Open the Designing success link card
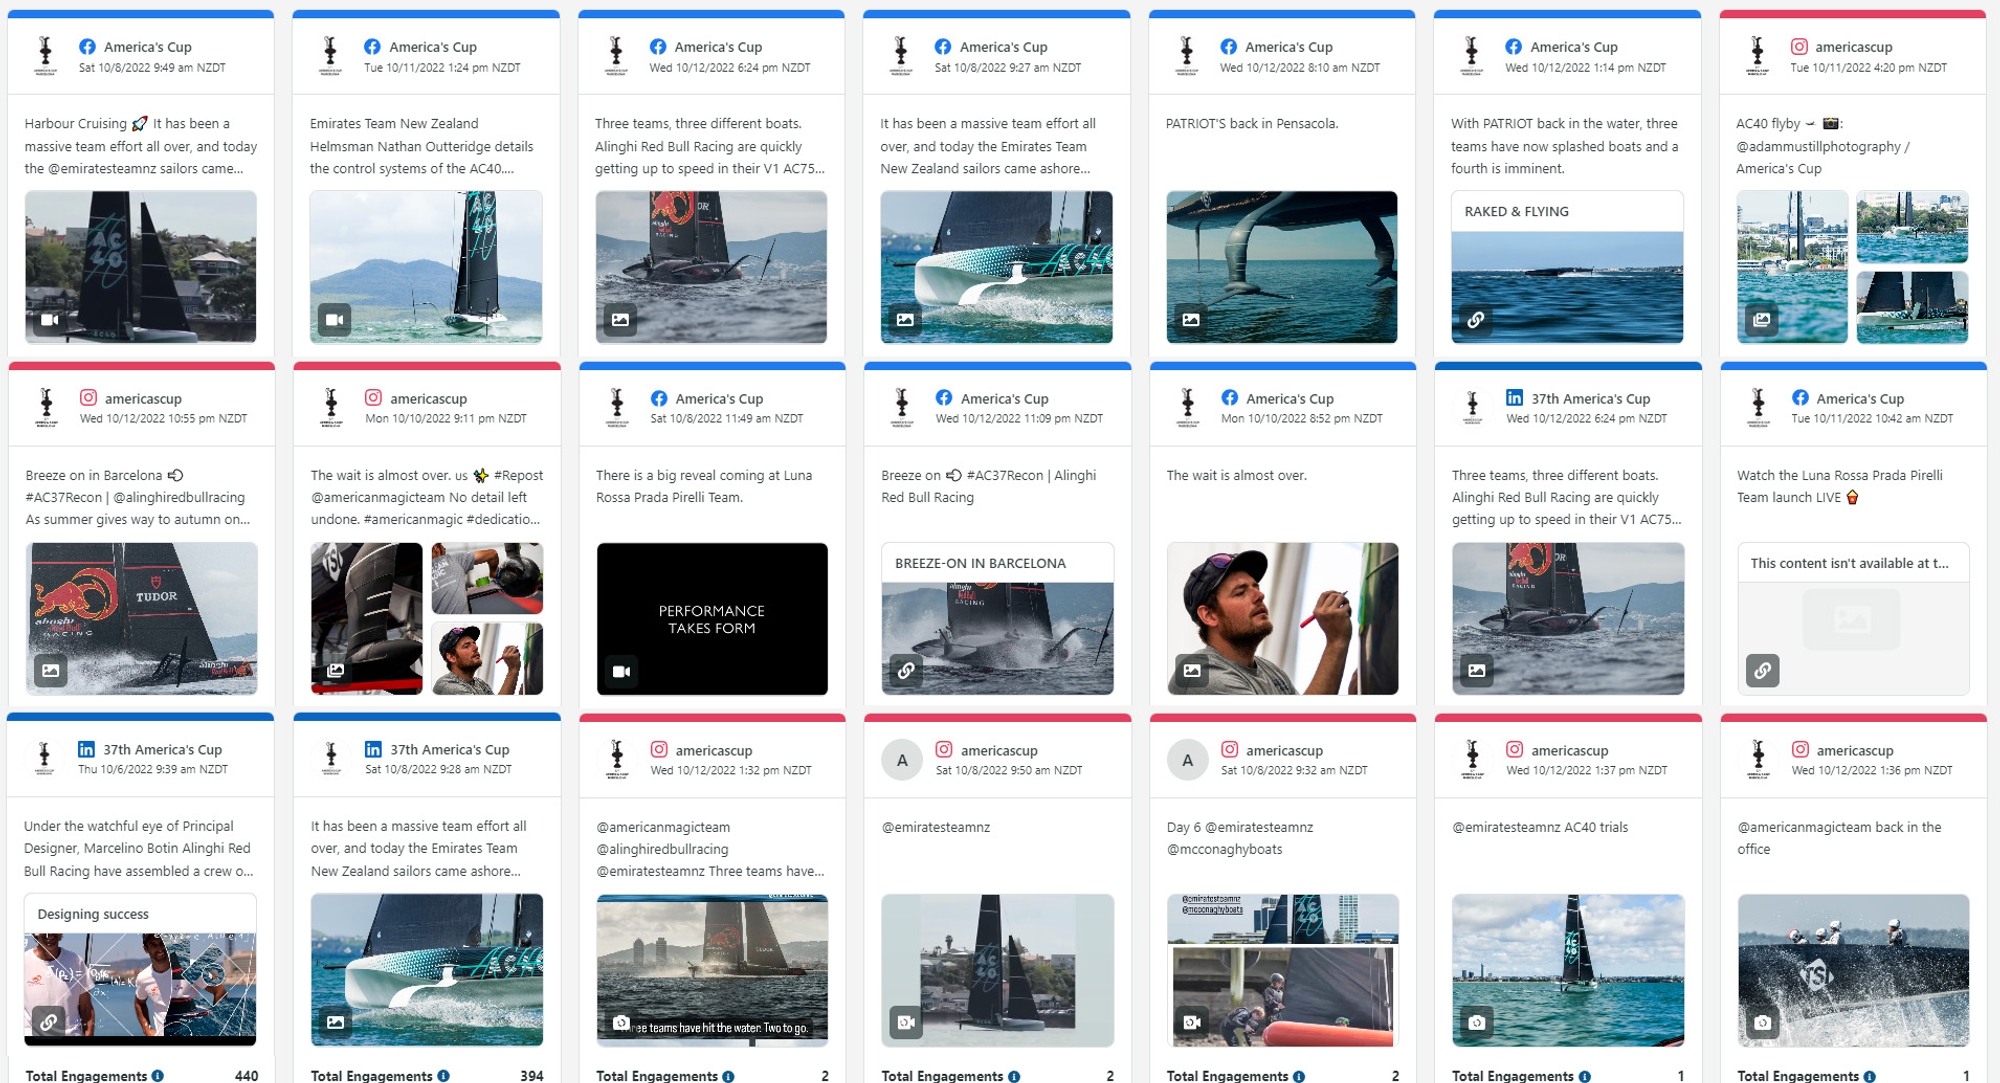 pos(140,970)
